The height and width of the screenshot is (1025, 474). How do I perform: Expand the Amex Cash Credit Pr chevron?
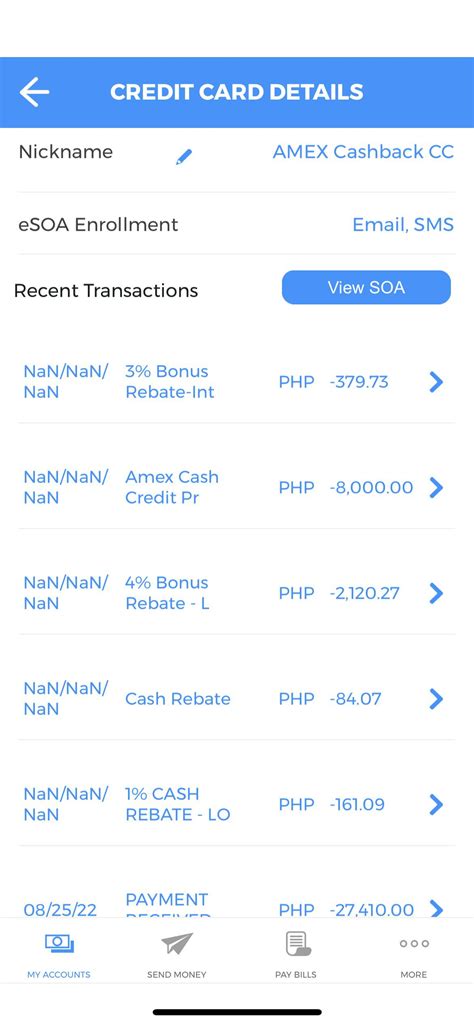click(x=436, y=487)
